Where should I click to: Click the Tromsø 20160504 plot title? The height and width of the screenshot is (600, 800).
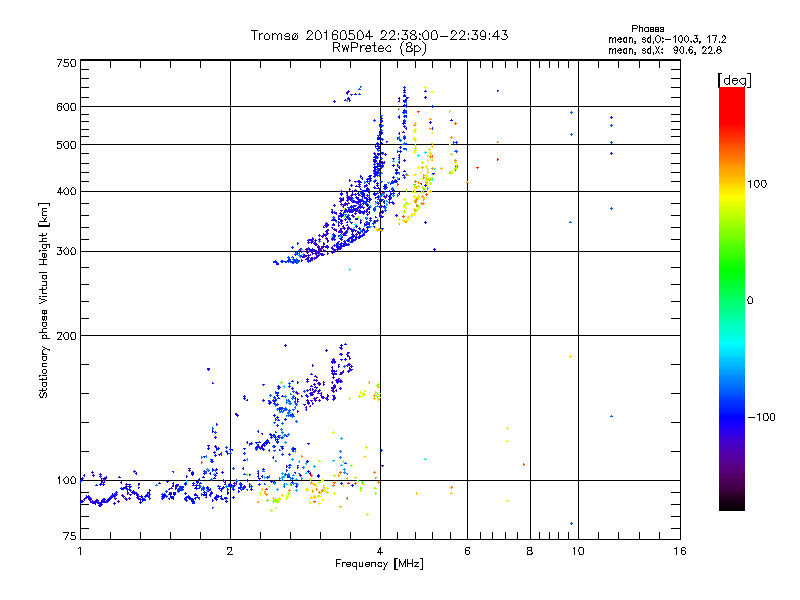(379, 35)
